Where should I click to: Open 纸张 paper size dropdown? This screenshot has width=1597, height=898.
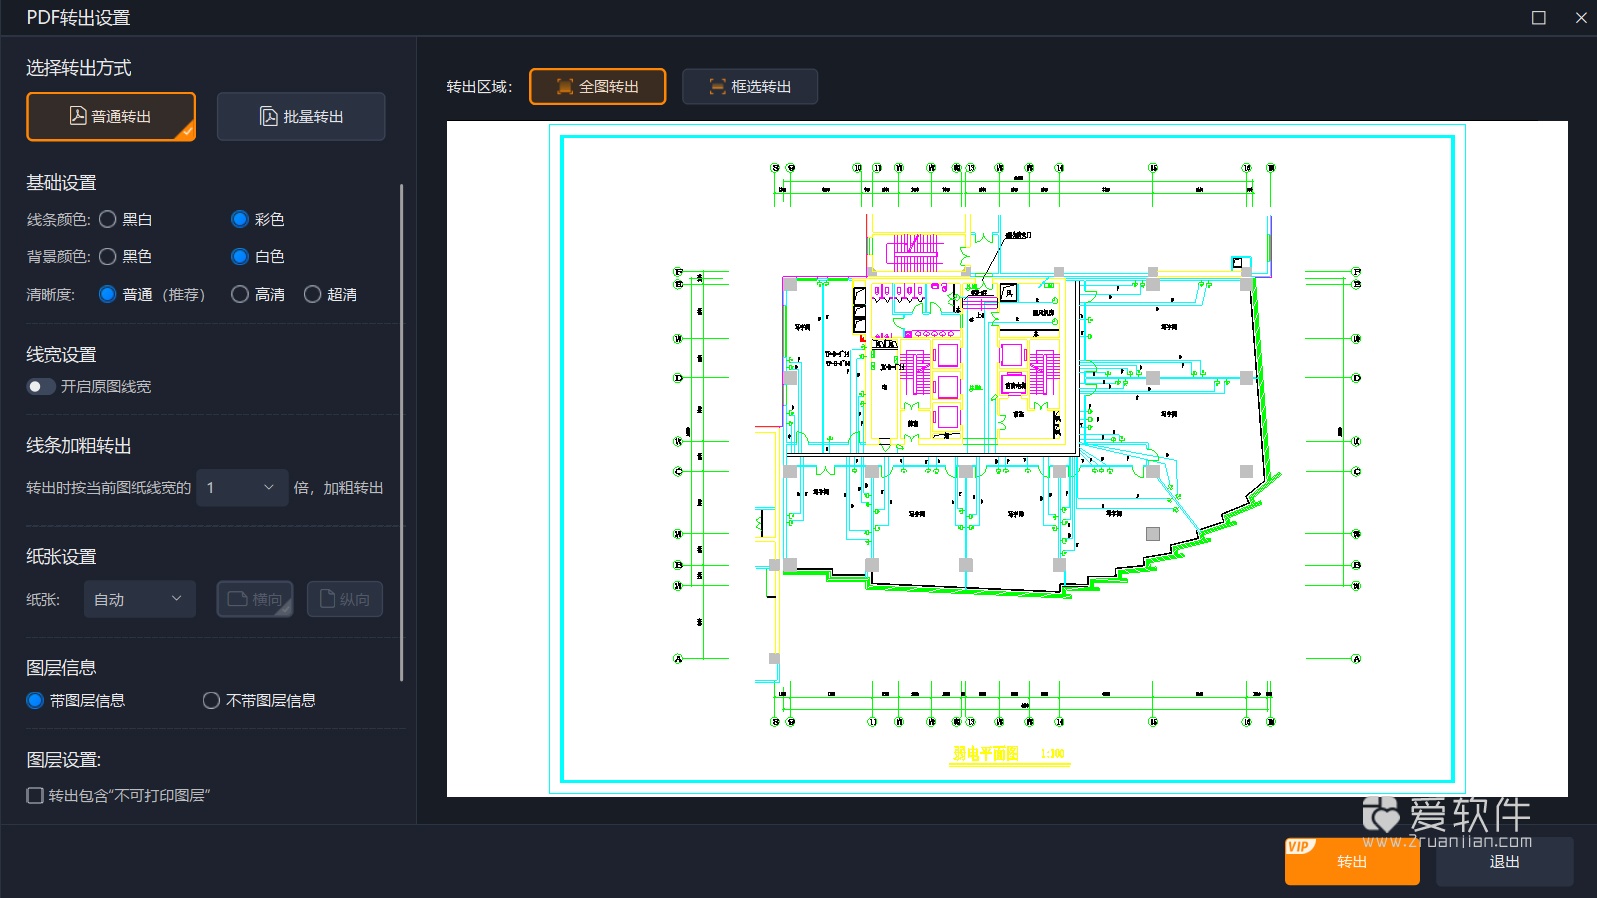click(x=139, y=599)
